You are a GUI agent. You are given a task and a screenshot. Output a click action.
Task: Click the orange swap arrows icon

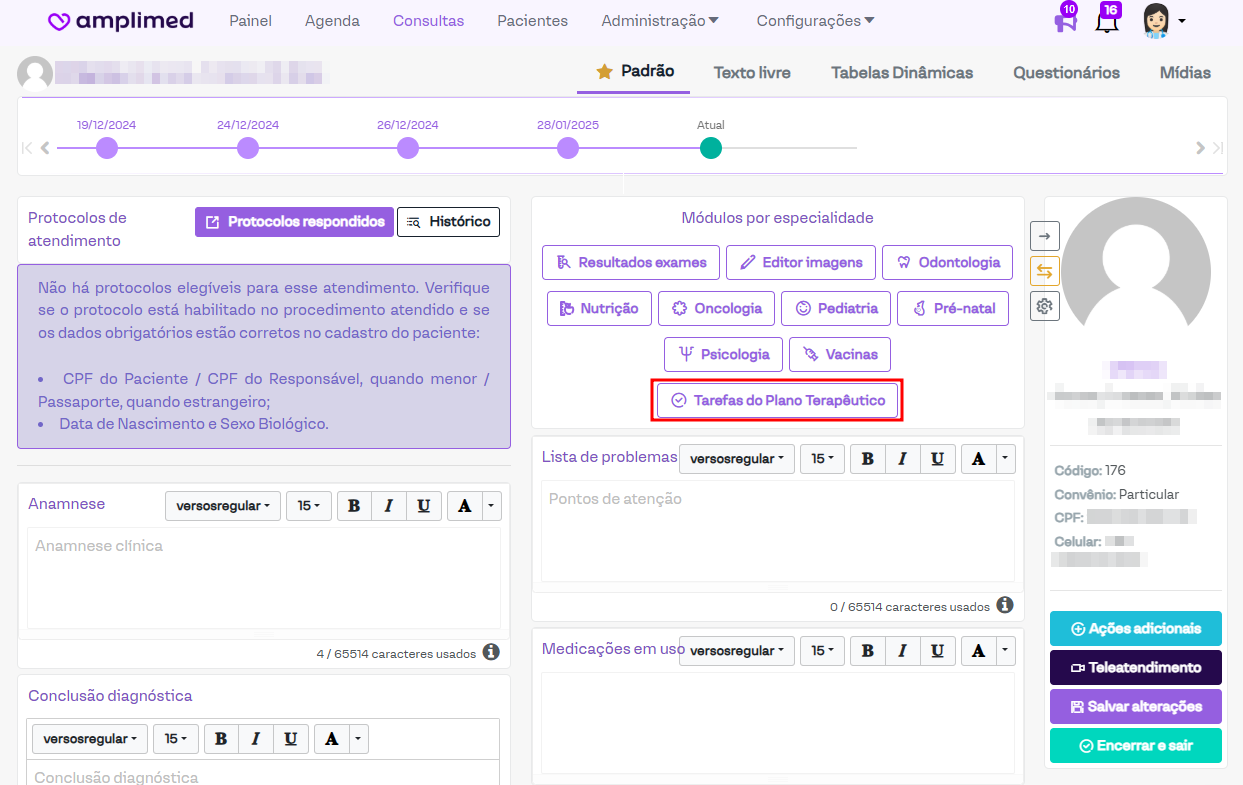(1045, 271)
